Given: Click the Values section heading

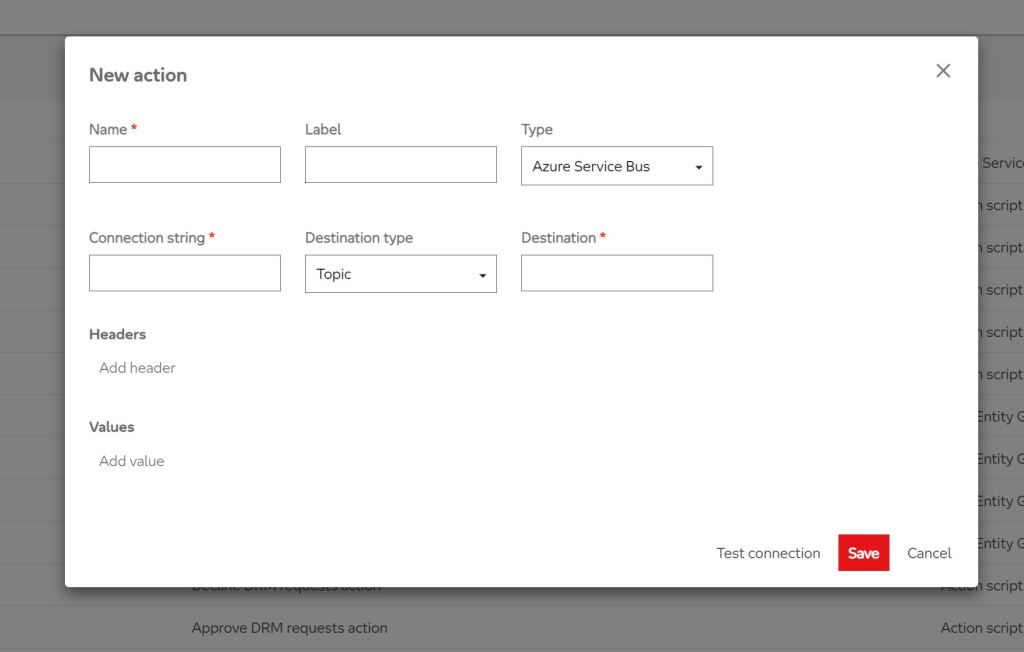Looking at the screenshot, I should point(111,427).
